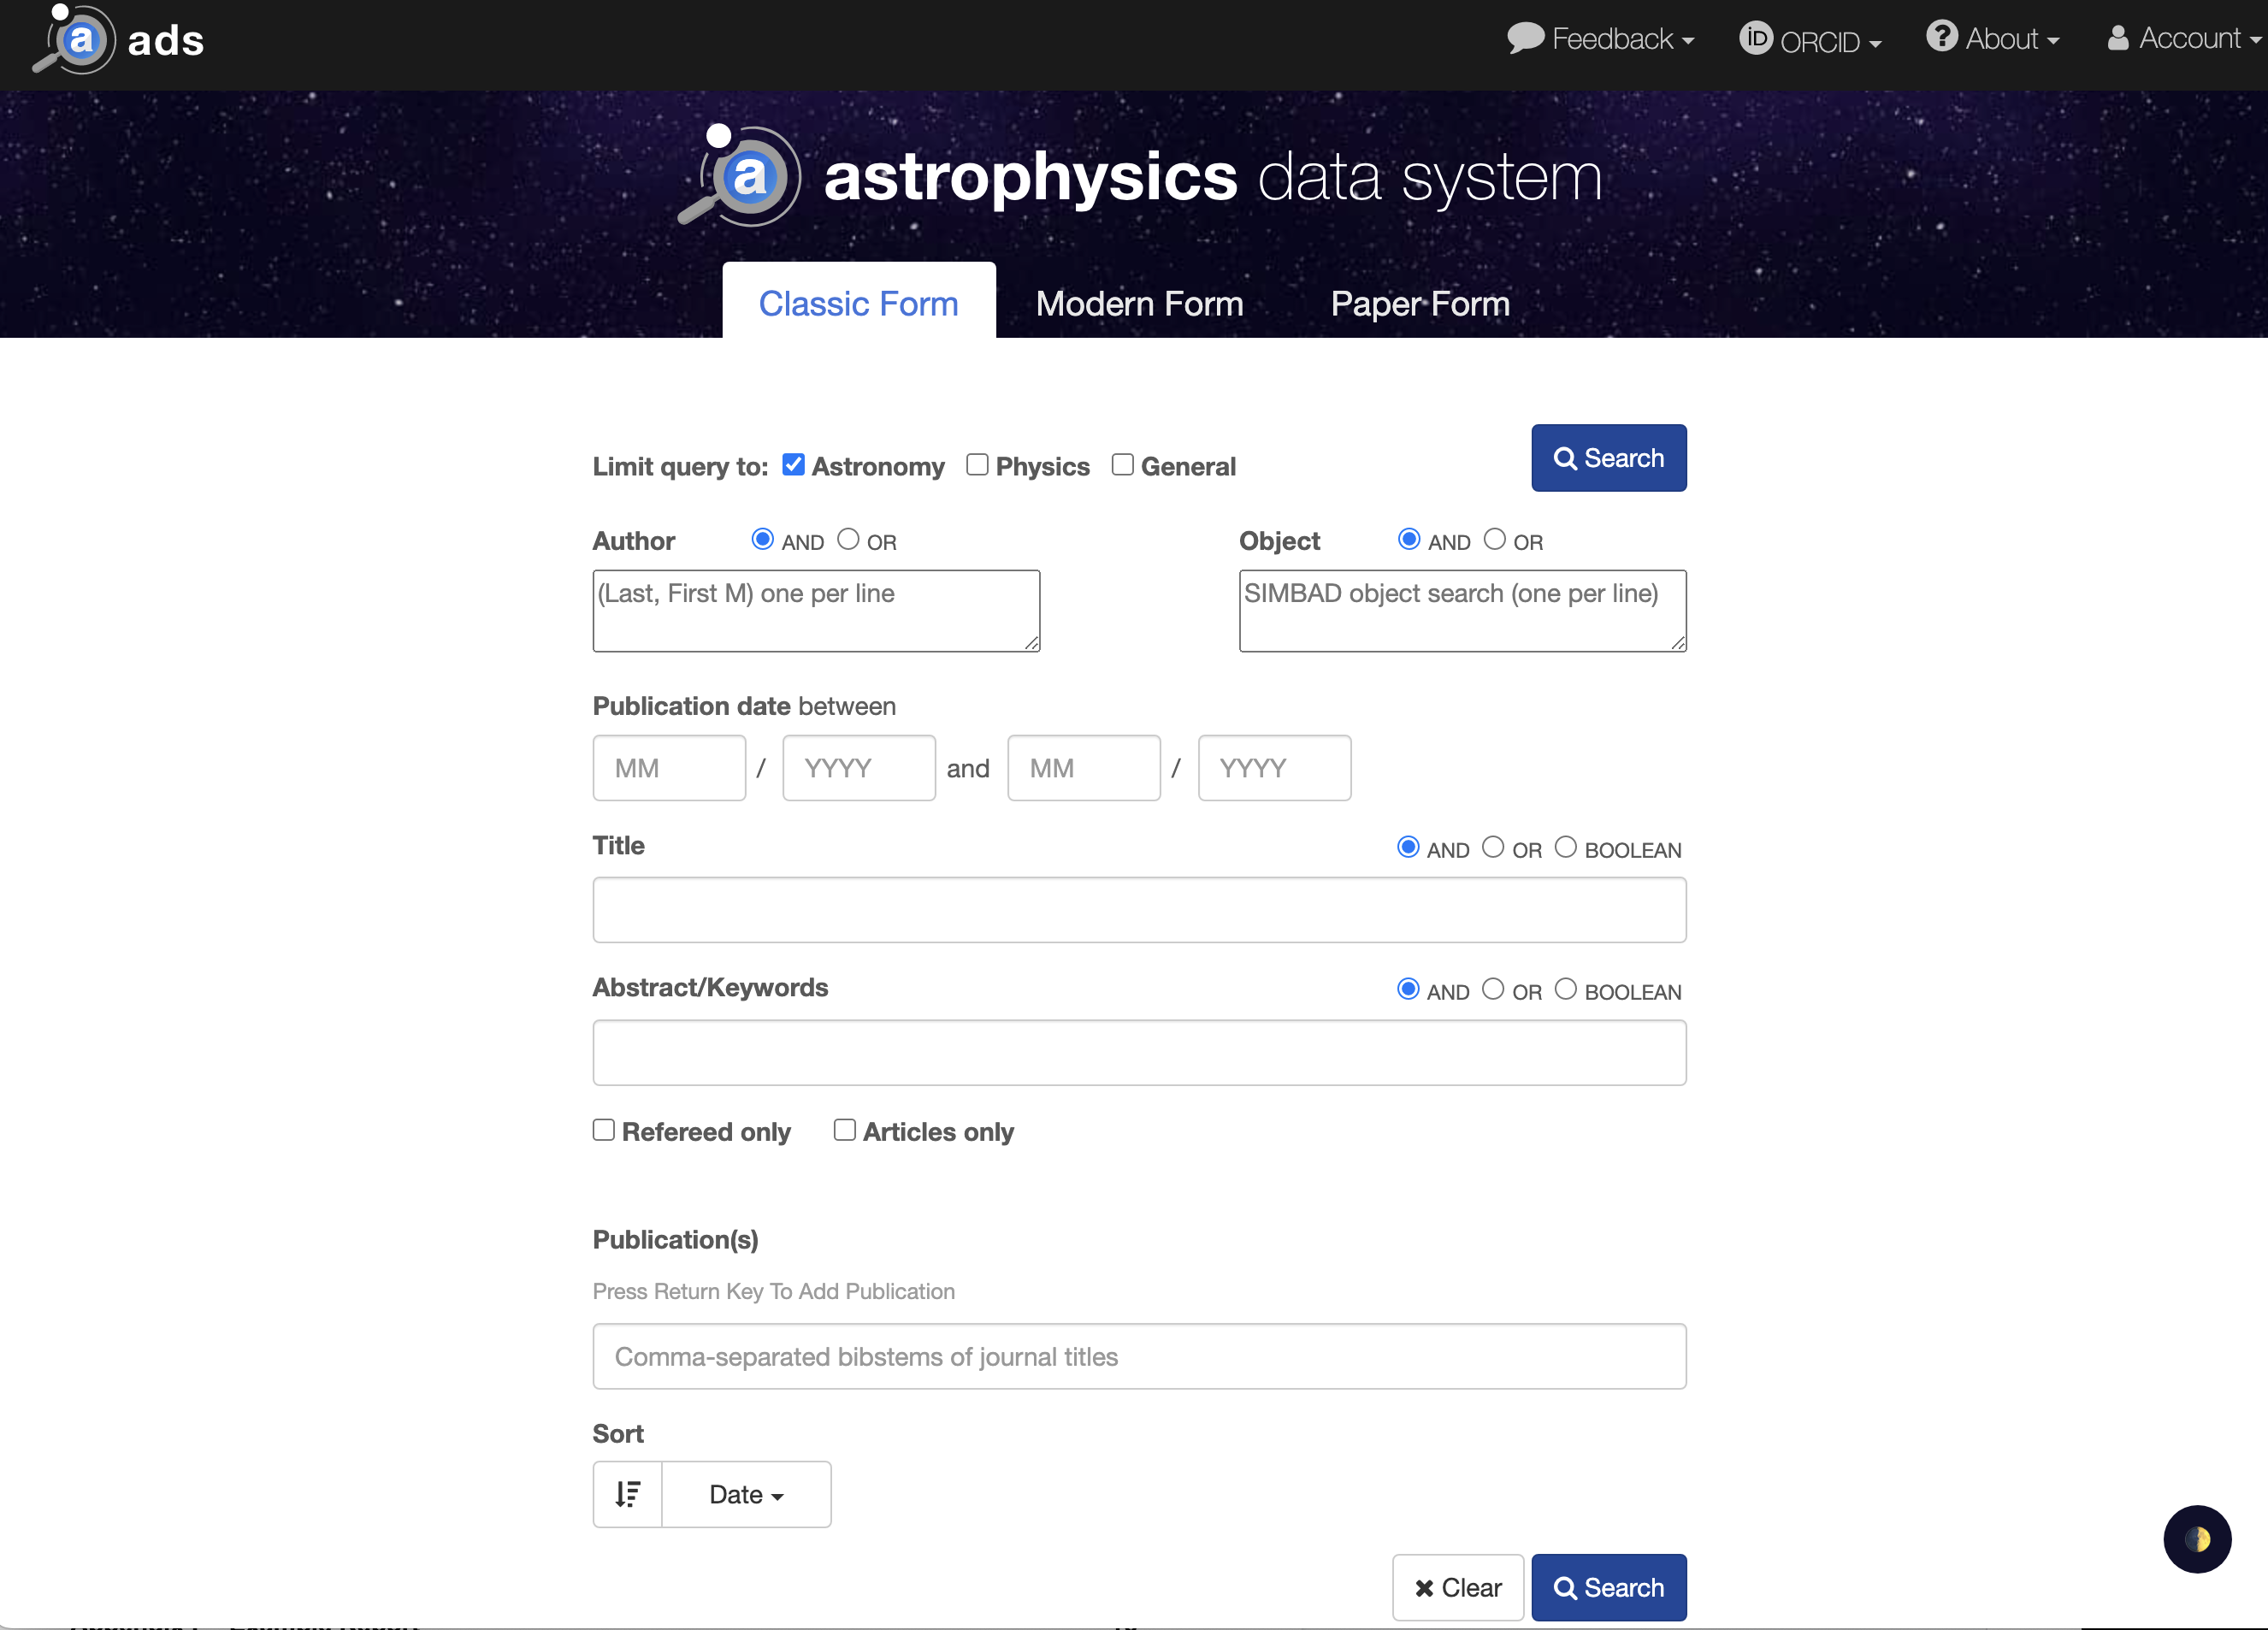Open the Date sort dropdown
This screenshot has width=2268, height=1630.
tap(746, 1494)
